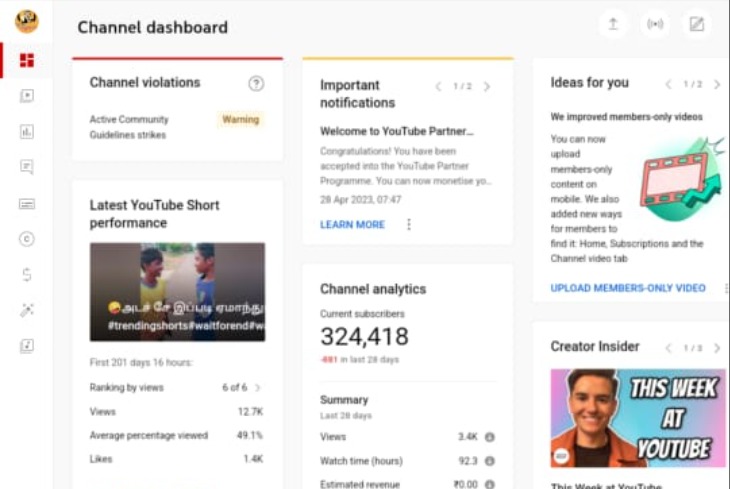Image resolution: width=730 pixels, height=489 pixels.
Task: Click the Watch time 92.3 value
Action: pyautogui.click(x=468, y=461)
